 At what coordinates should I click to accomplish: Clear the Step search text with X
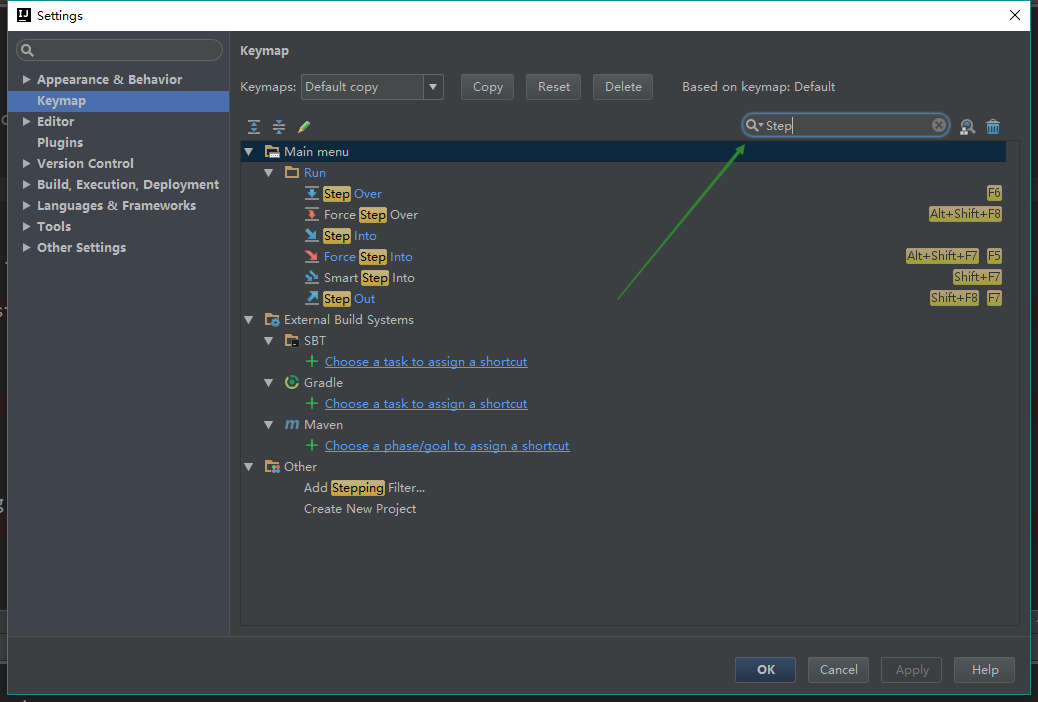pos(939,125)
